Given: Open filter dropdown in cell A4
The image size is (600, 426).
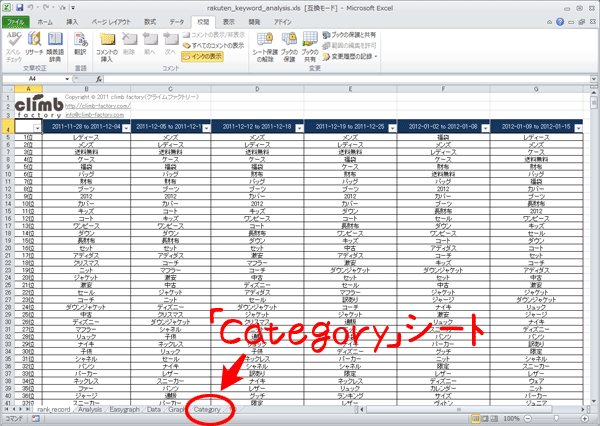Looking at the screenshot, I should coord(37,128).
